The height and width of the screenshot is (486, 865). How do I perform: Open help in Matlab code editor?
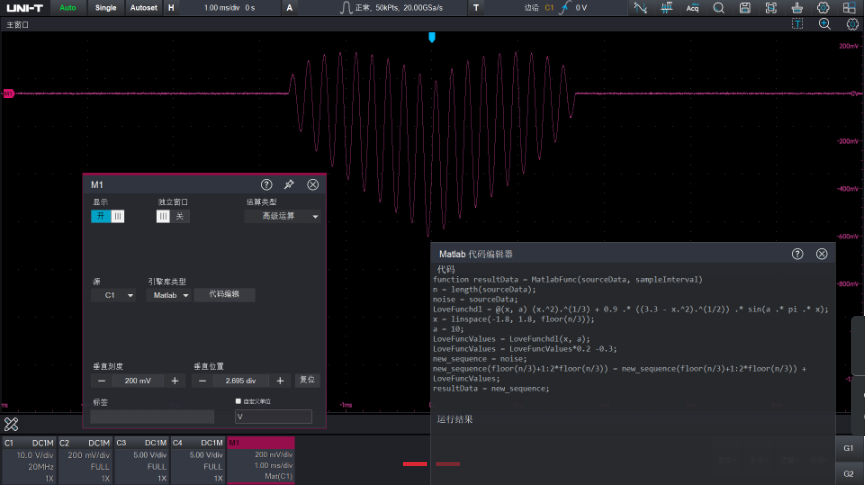pyautogui.click(x=798, y=254)
